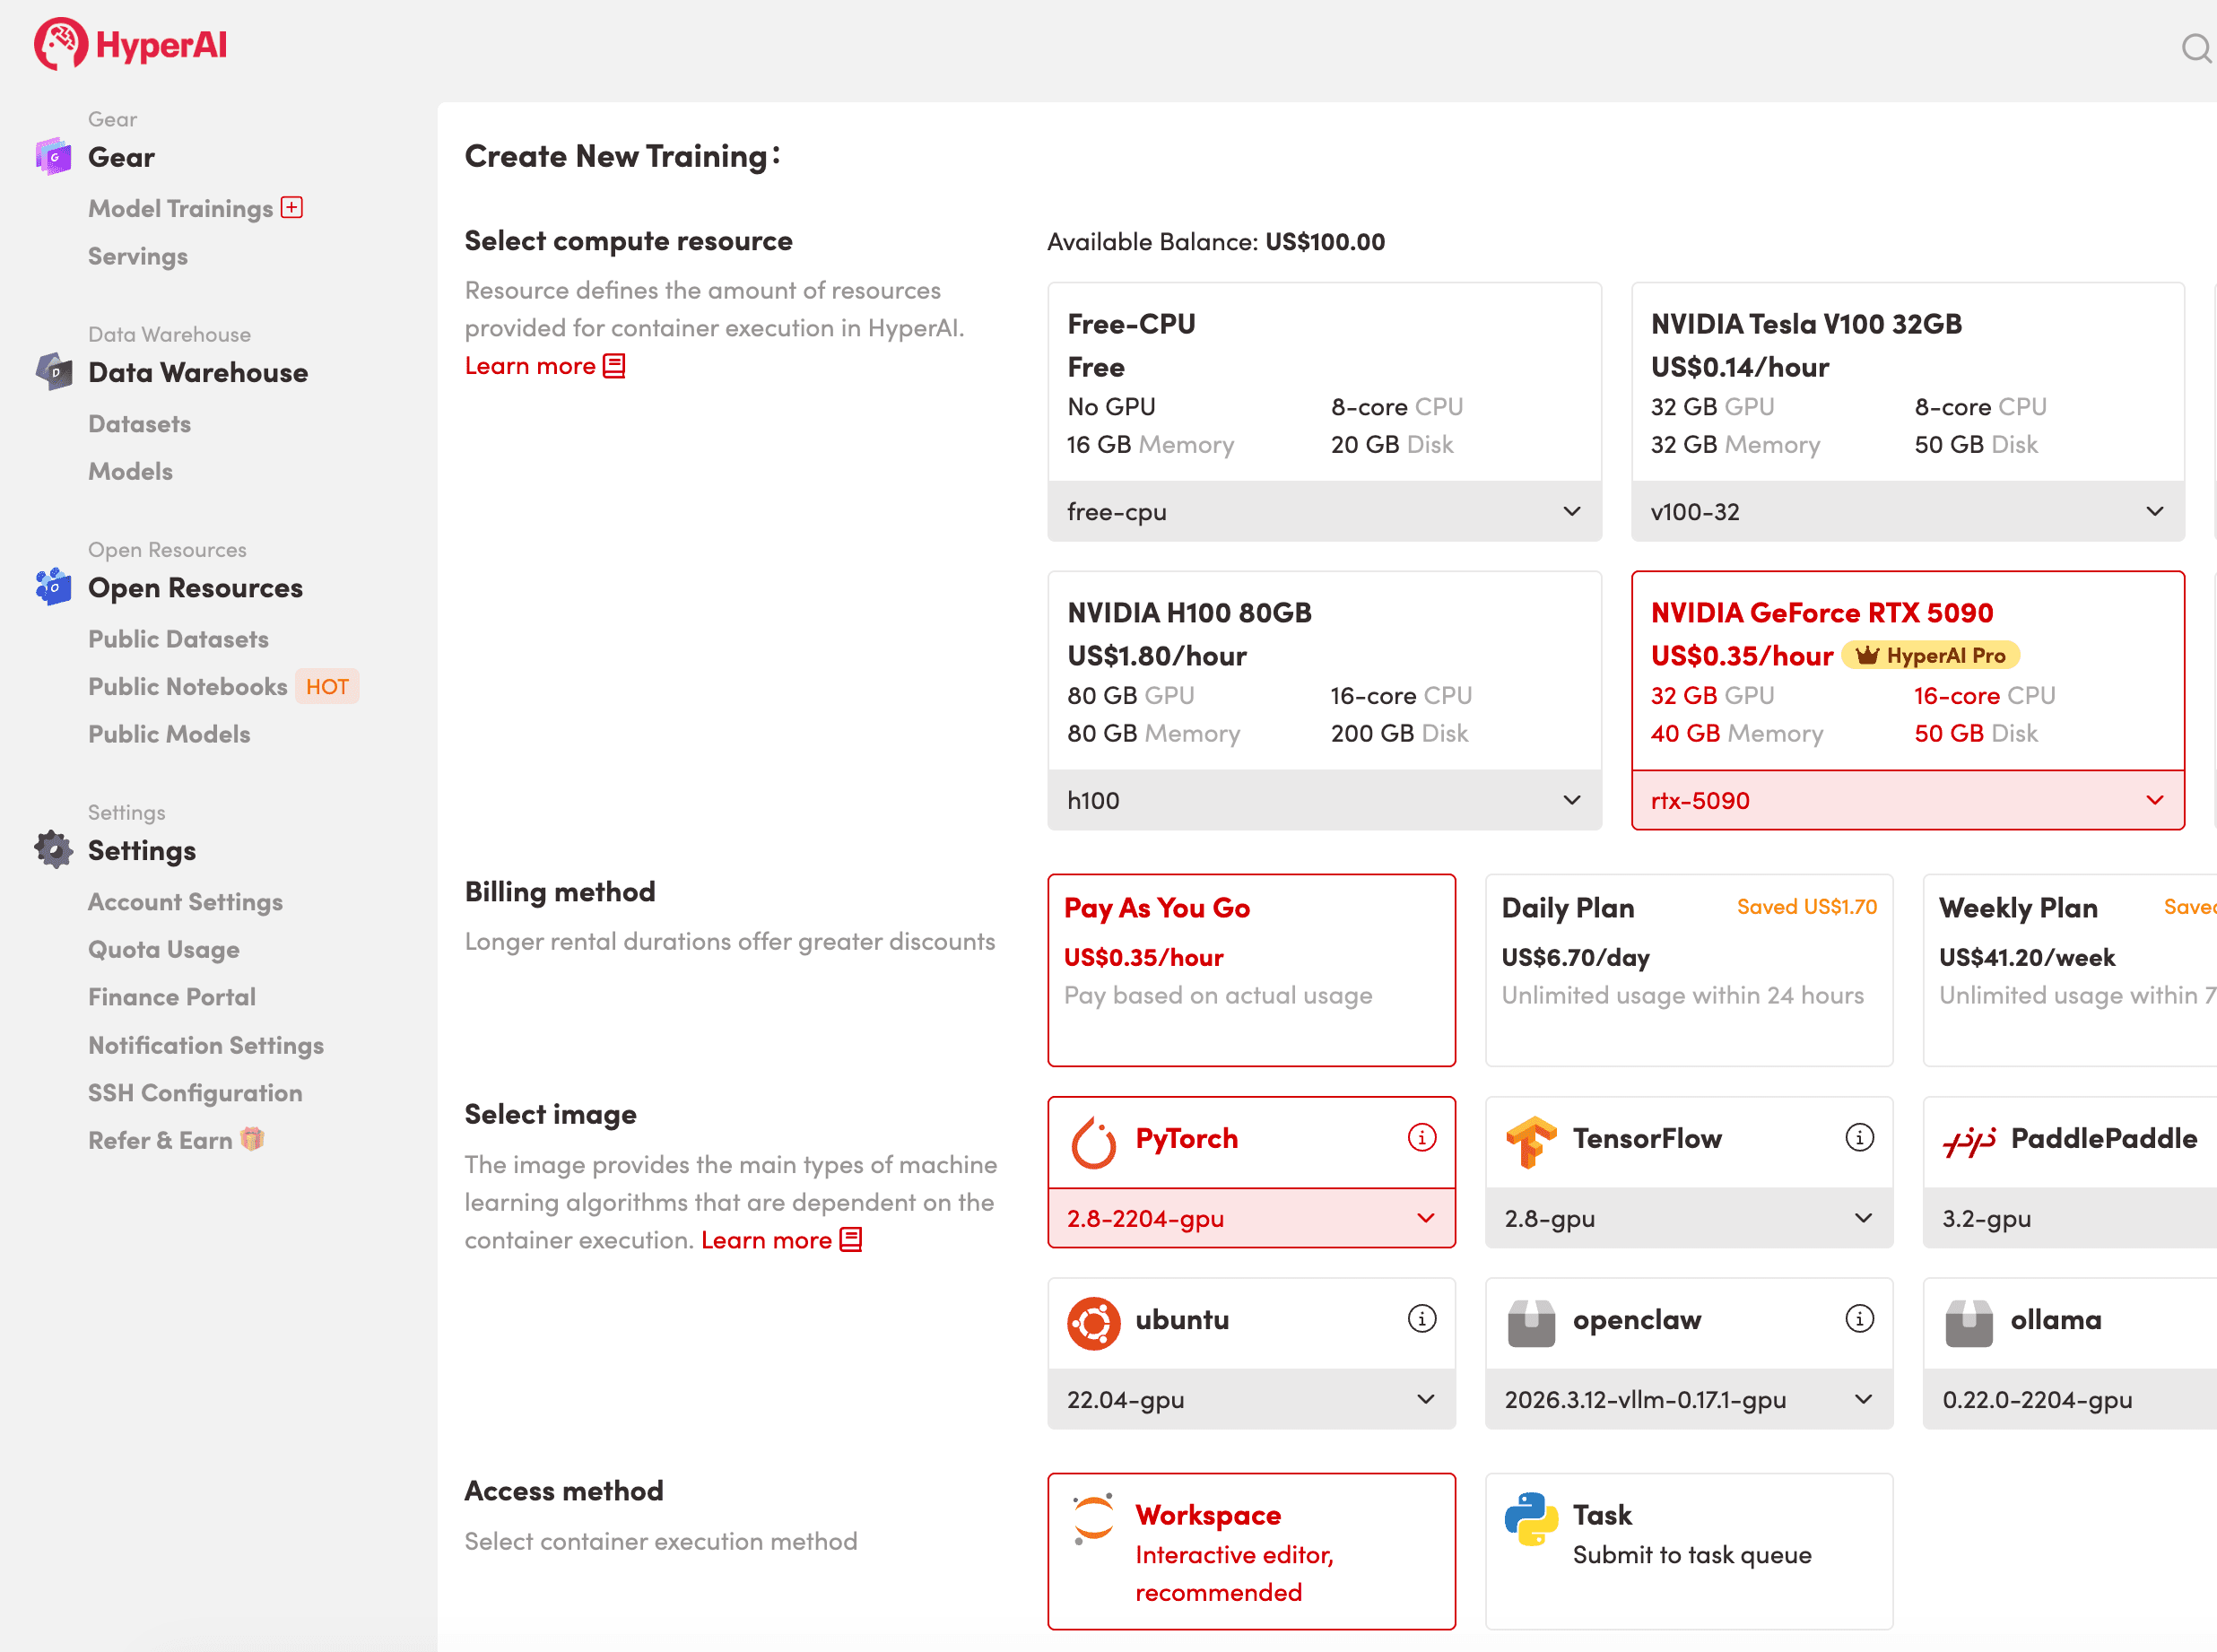Viewport: 2217px width, 1652px height.
Task: Select the NVIDIA Tesla V100 32GB resource
Action: (x=1907, y=382)
